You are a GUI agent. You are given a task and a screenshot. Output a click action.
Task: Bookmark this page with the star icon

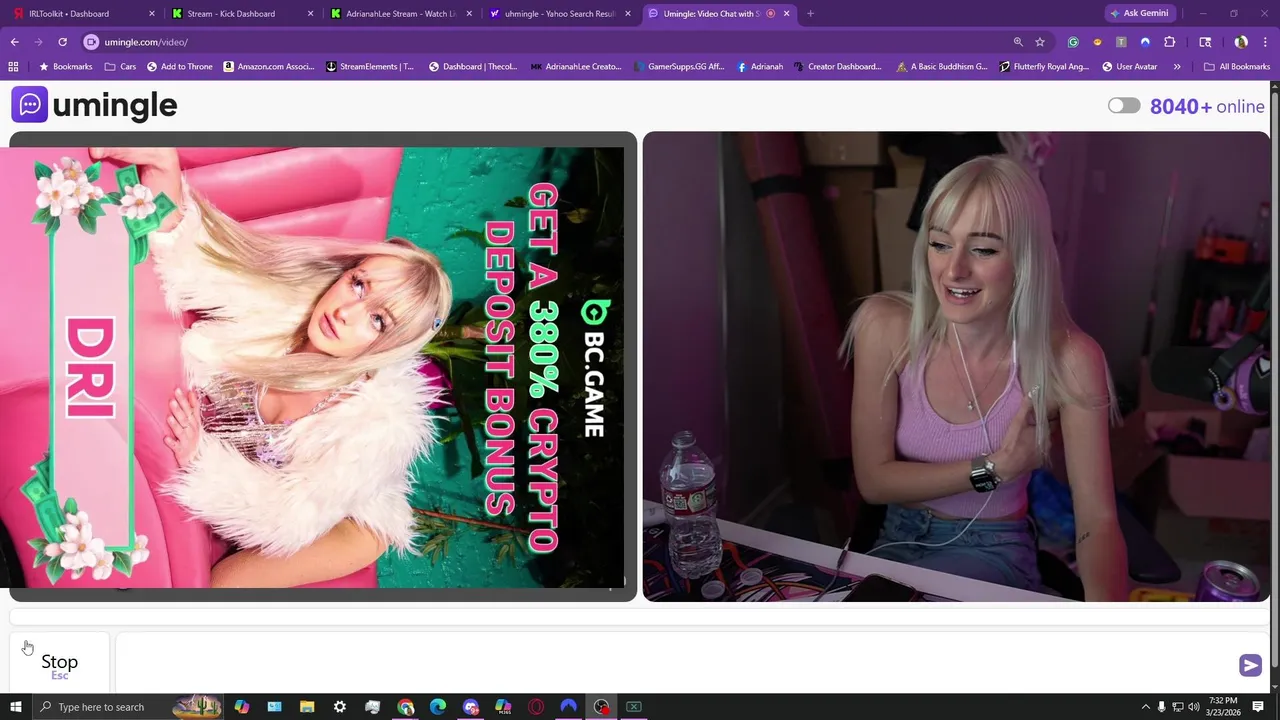point(1040,42)
